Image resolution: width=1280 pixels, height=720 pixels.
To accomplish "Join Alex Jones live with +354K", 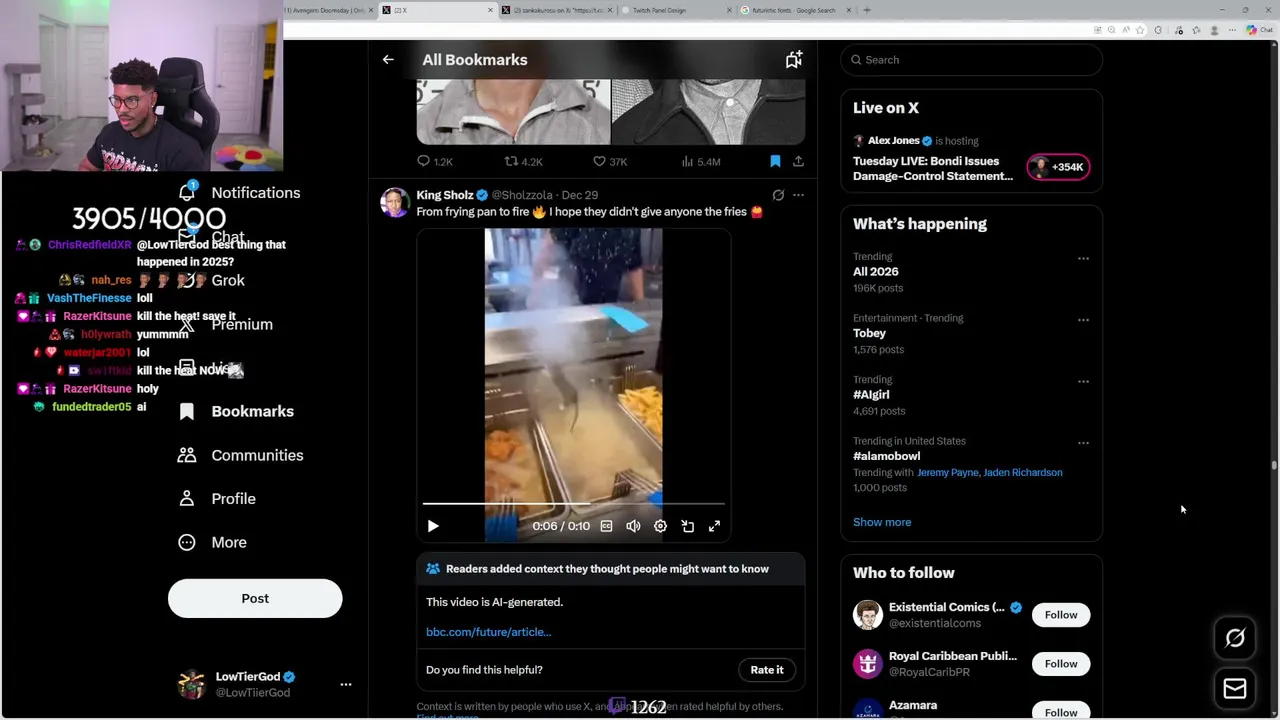I will point(1058,167).
